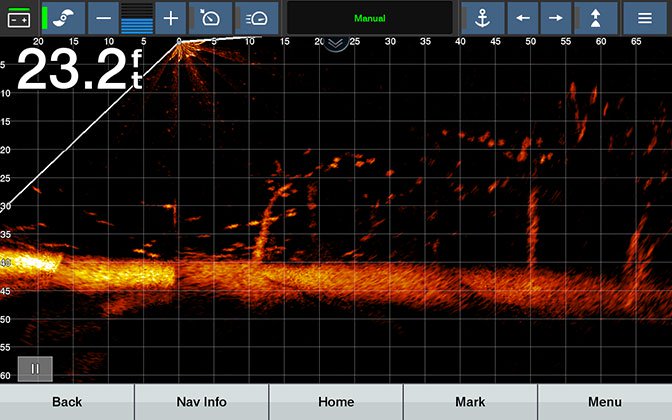Viewport: 672px width, 420px height.
Task: Mark a waypoint with Mark button
Action: pos(470,402)
